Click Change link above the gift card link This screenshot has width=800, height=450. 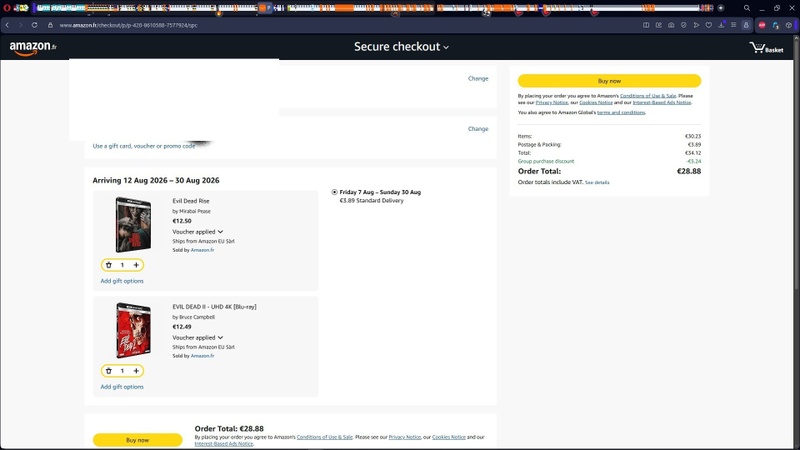[x=478, y=129]
